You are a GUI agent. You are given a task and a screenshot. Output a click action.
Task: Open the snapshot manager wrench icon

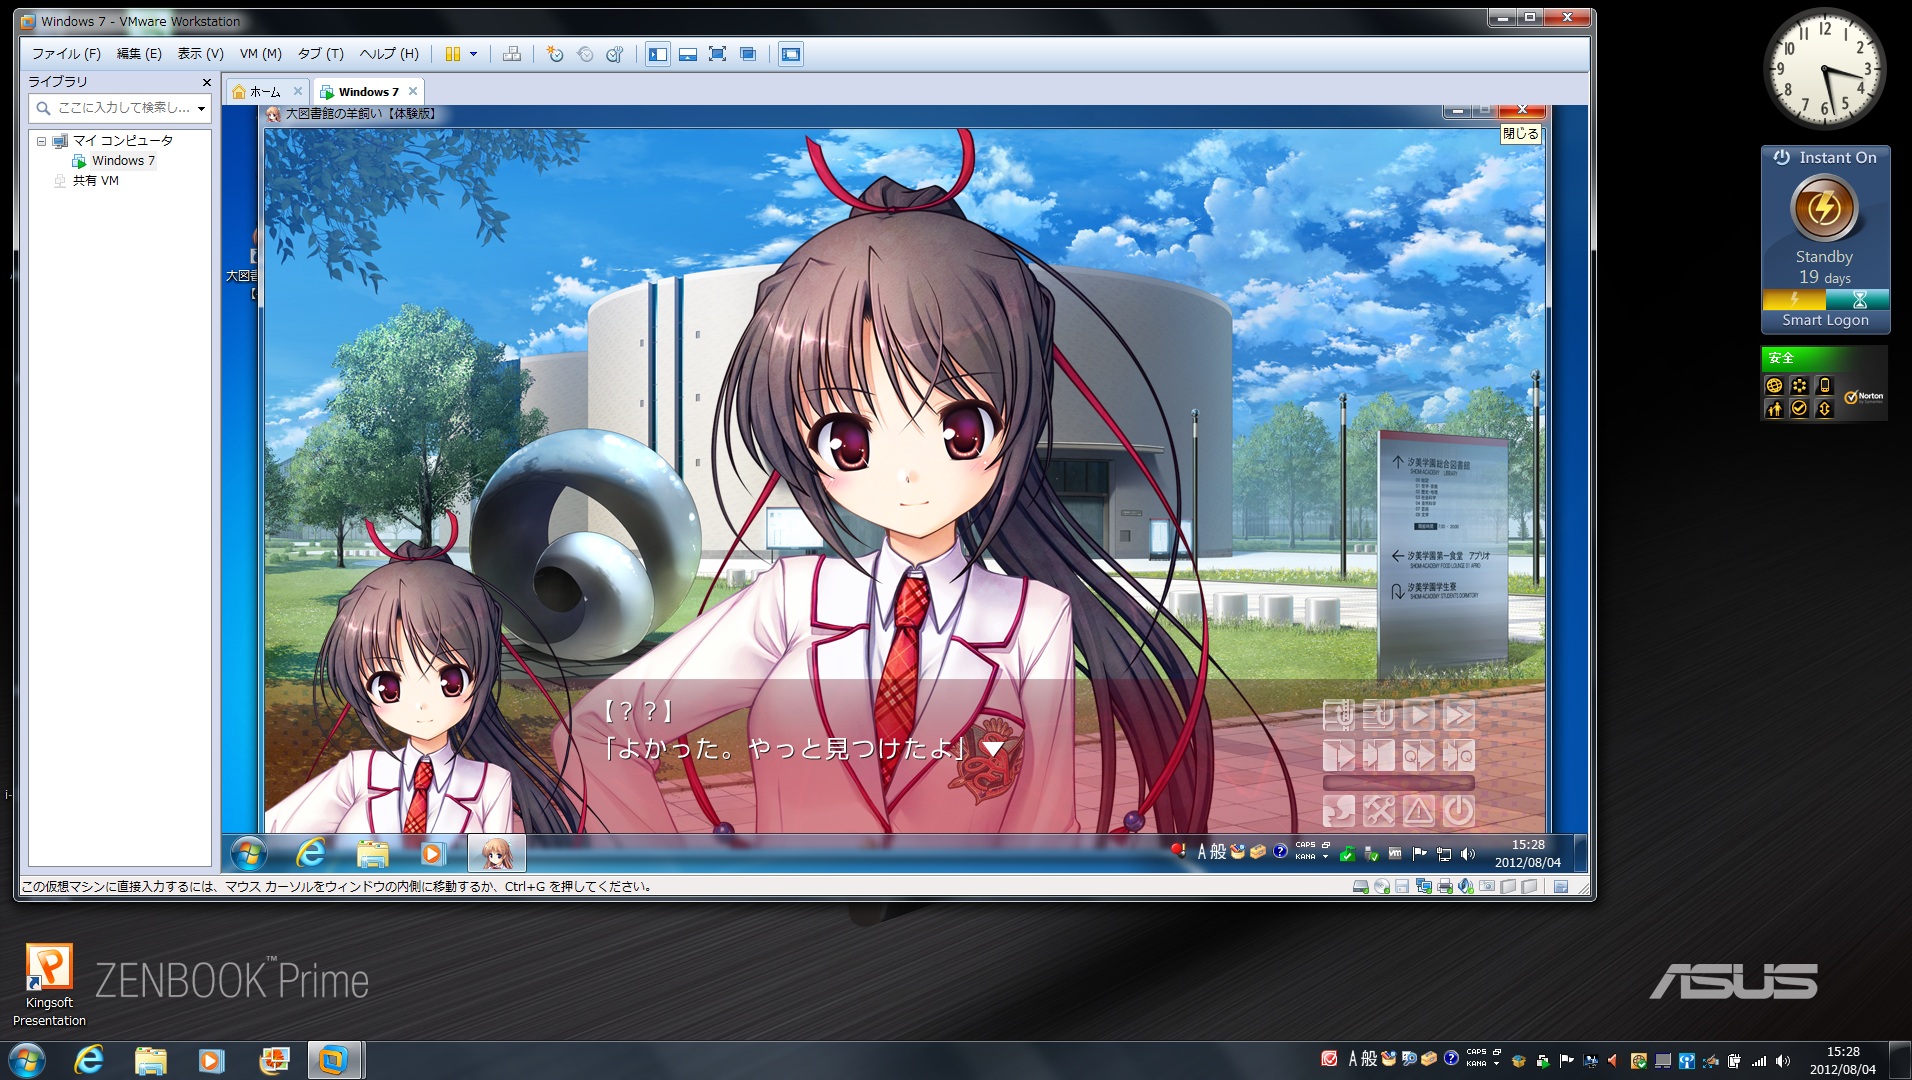pos(615,54)
